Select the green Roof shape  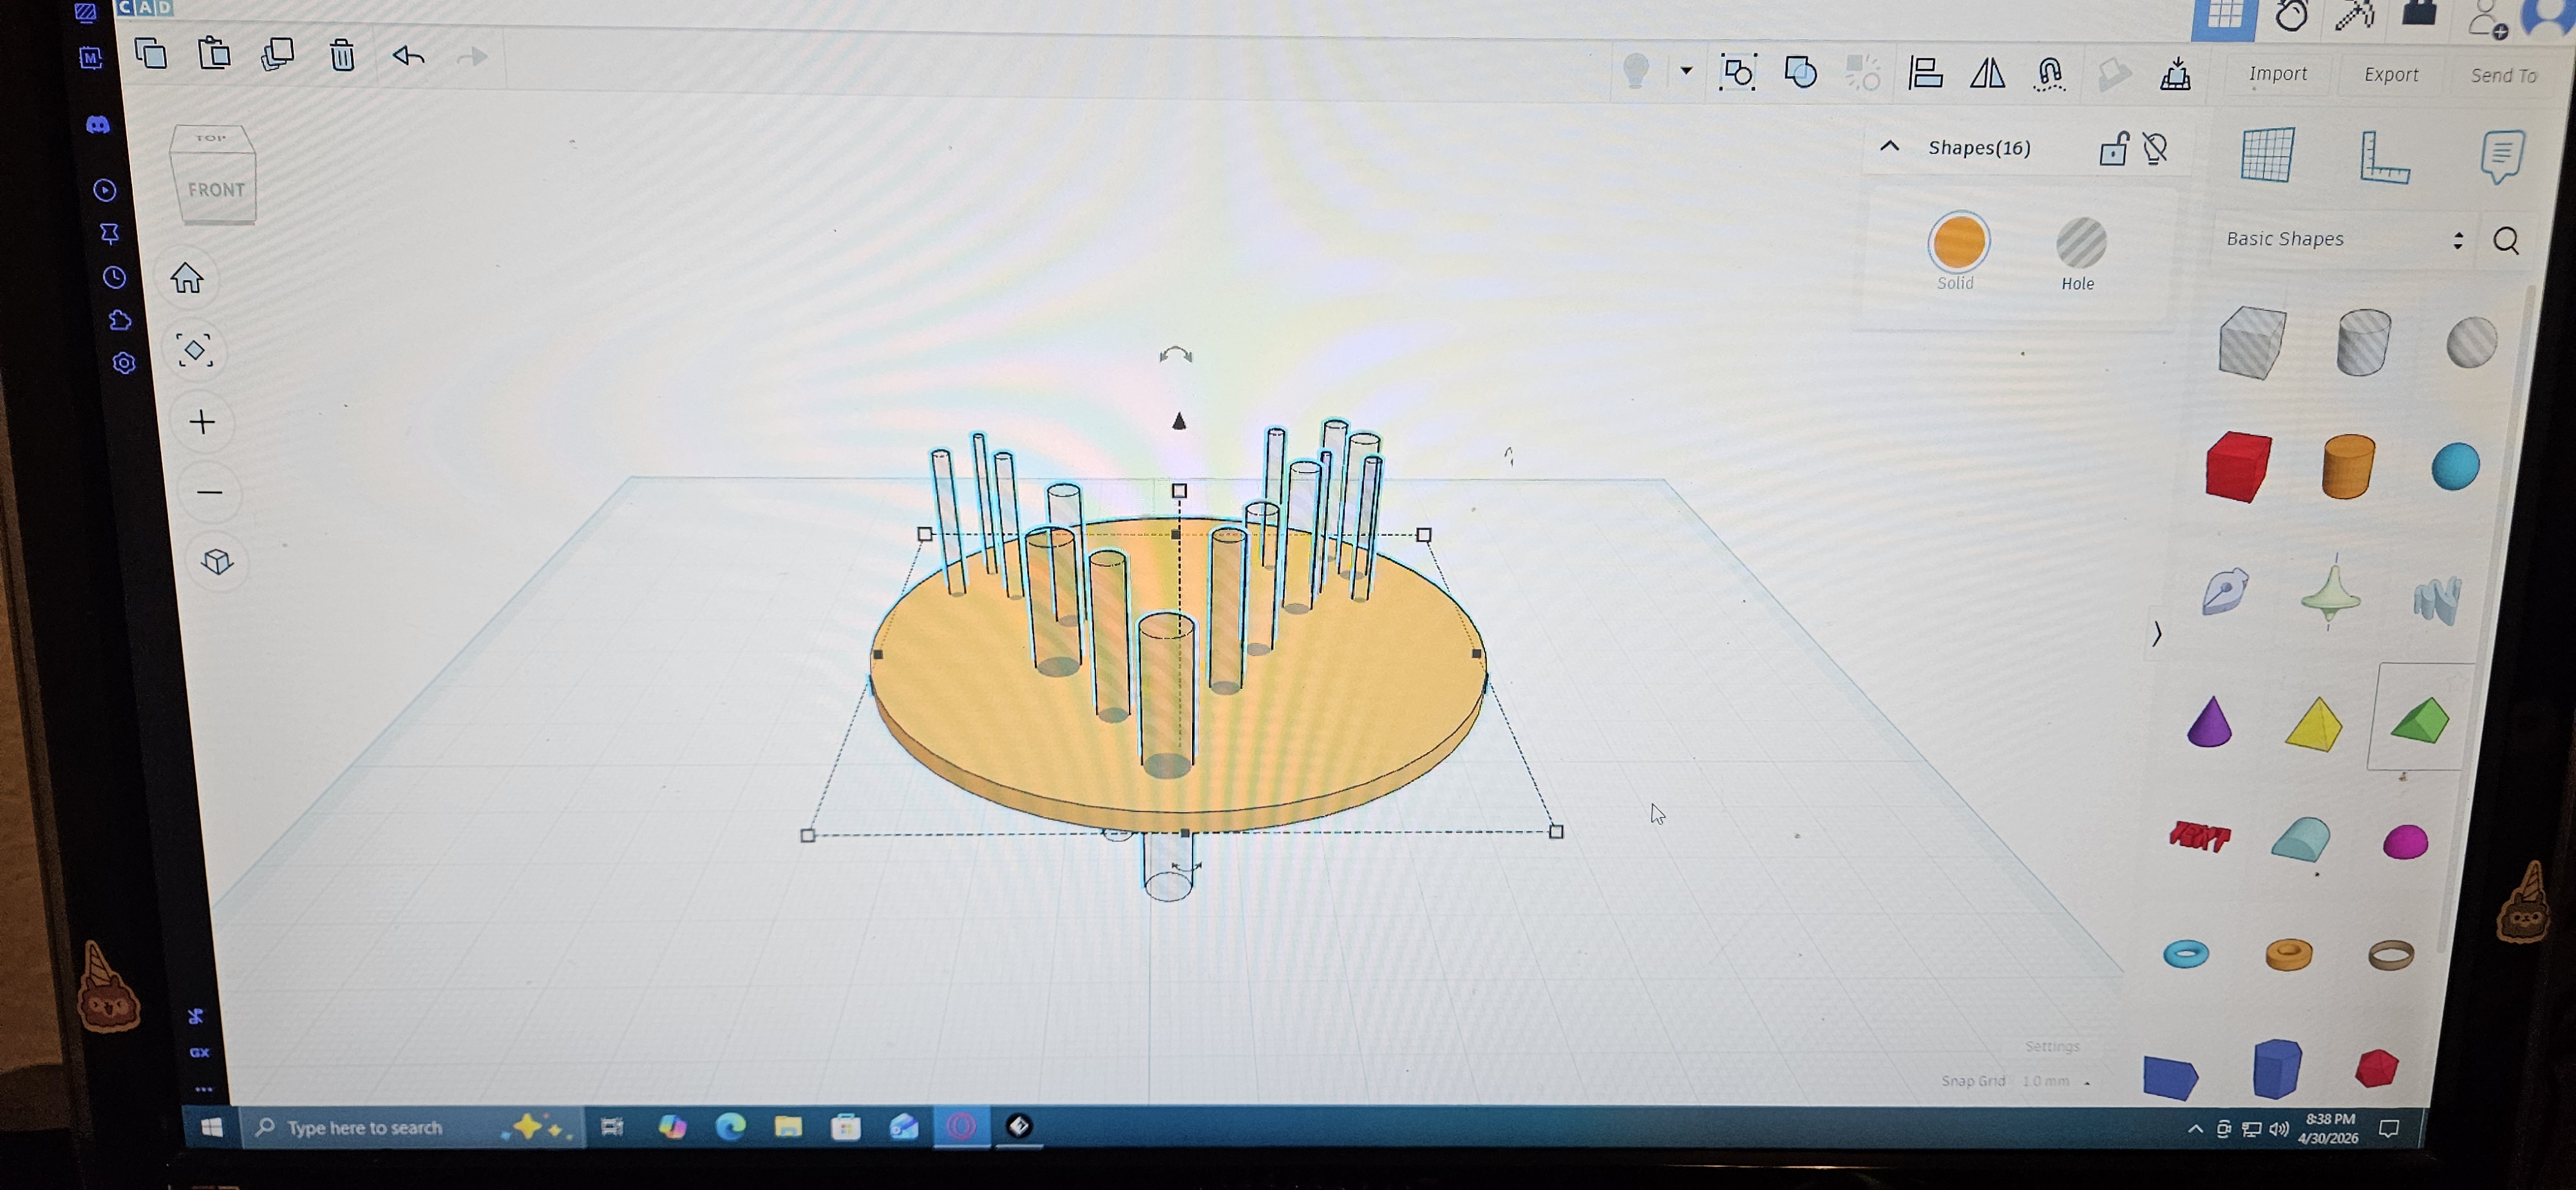point(2420,721)
